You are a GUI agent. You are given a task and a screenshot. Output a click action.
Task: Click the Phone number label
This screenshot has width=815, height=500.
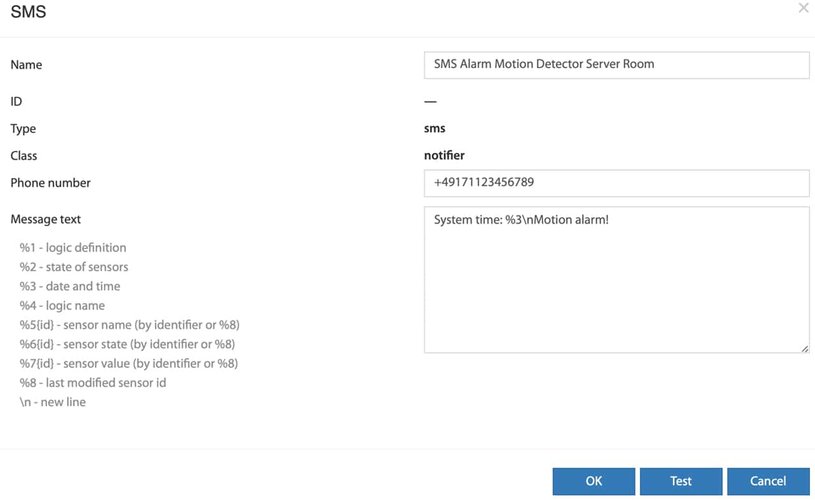coord(50,183)
